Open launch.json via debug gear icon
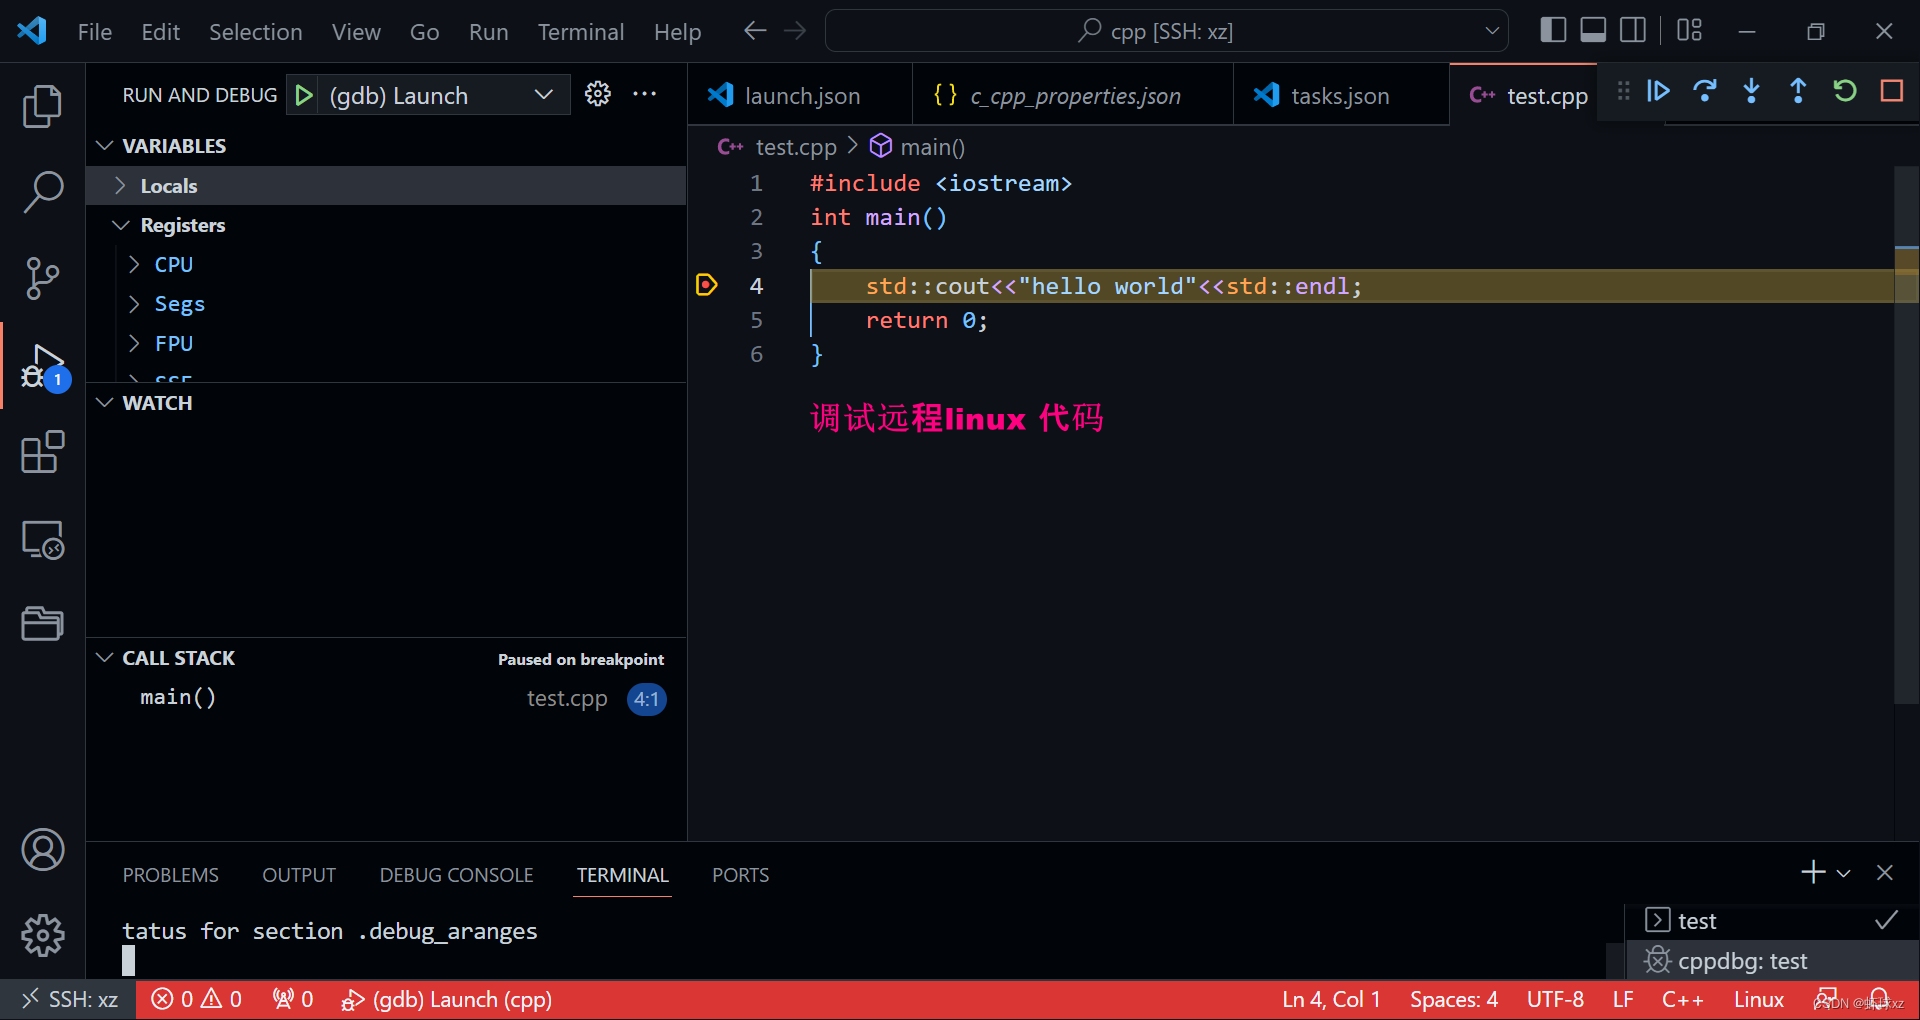Viewport: 1920px width, 1020px height. click(598, 94)
